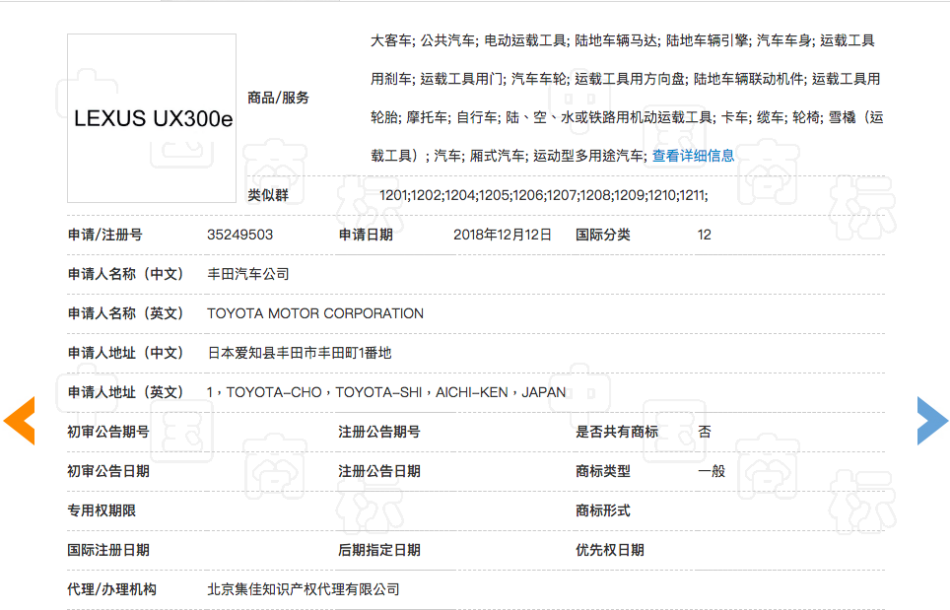This screenshot has width=950, height=610.
Task: Click the 申请人地址（中文） label
Action: pos(125,353)
